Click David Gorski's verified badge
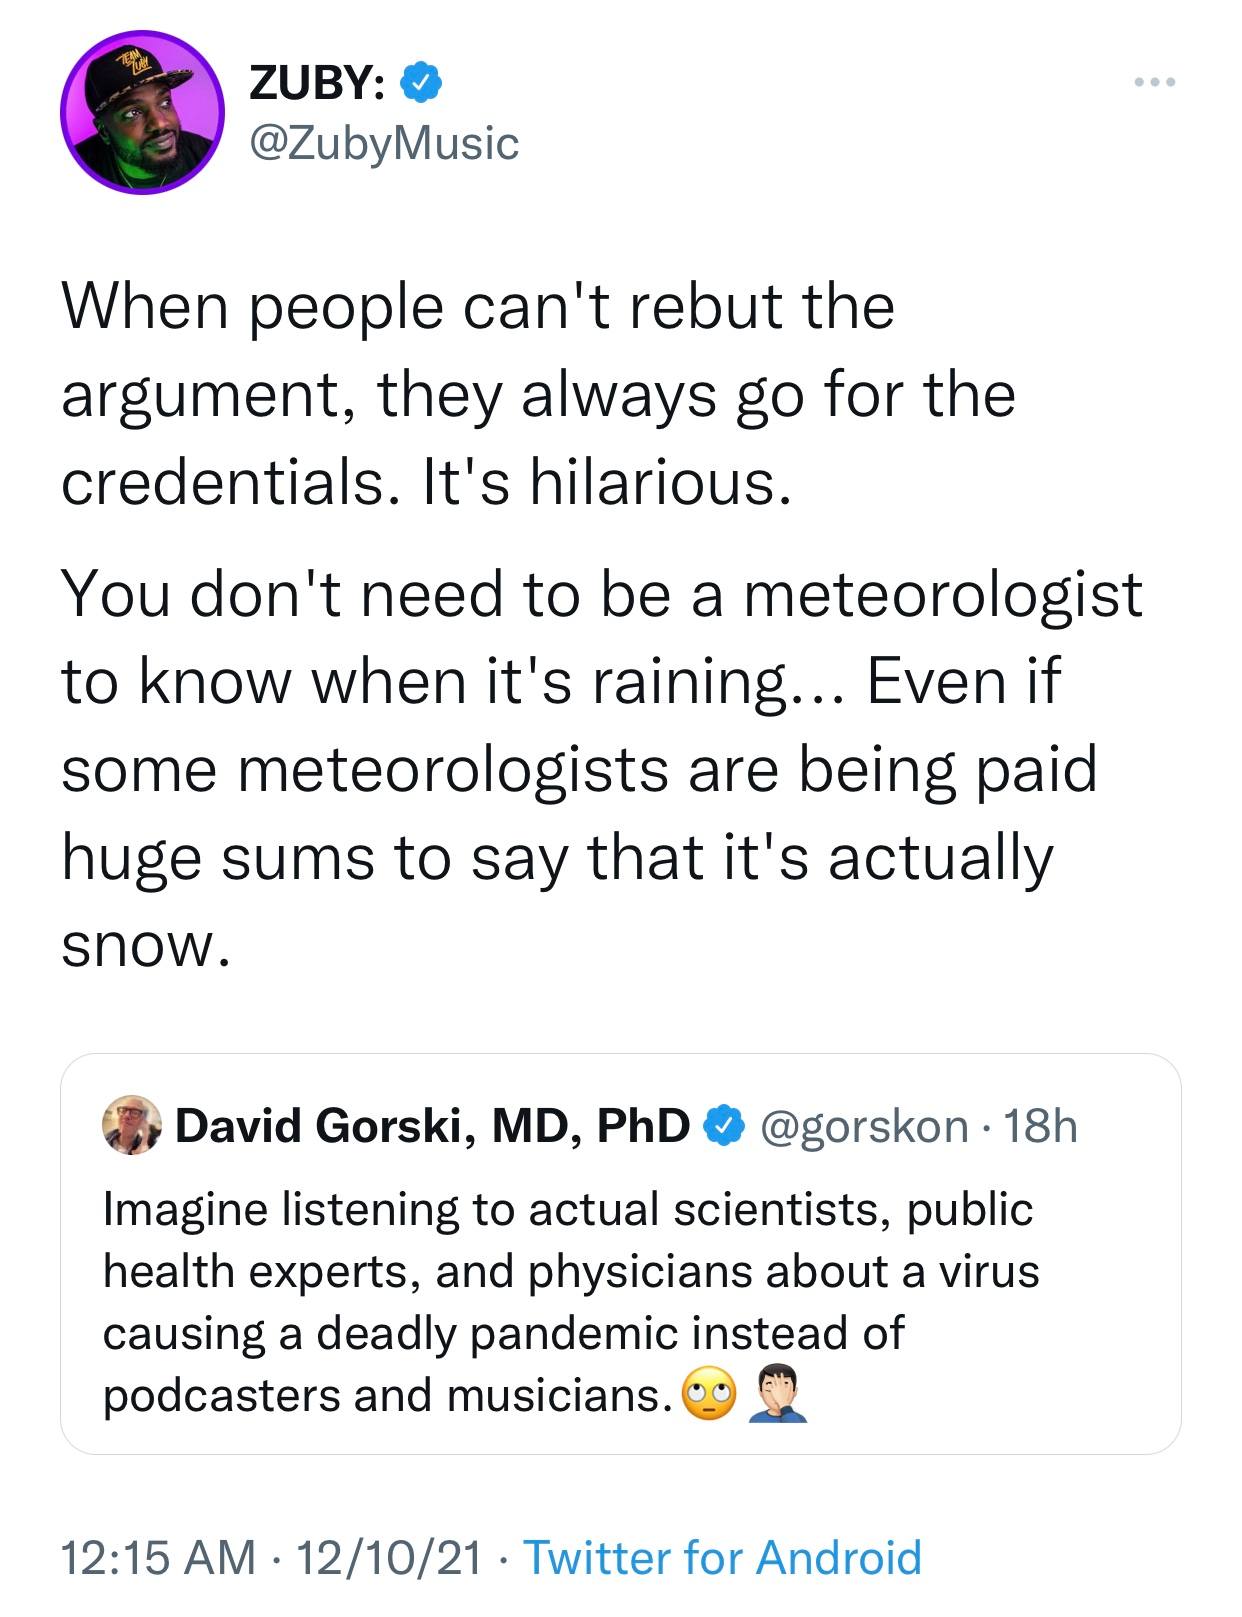 click(x=724, y=1126)
